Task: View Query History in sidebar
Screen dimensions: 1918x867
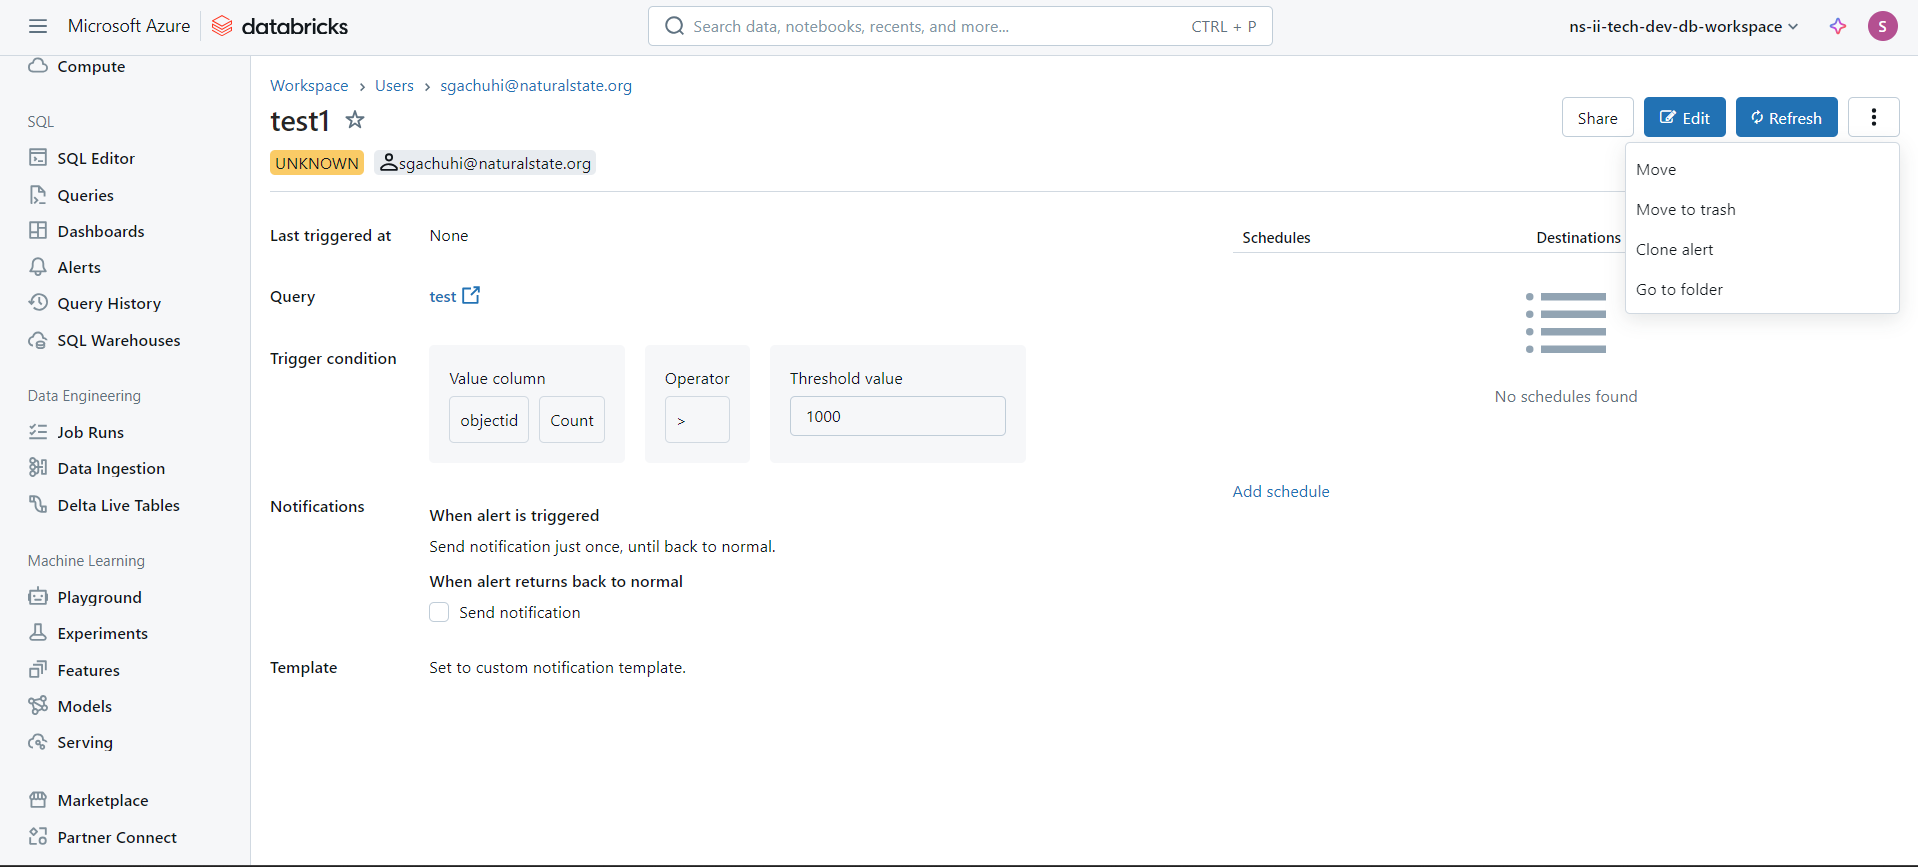Action: click(x=108, y=303)
